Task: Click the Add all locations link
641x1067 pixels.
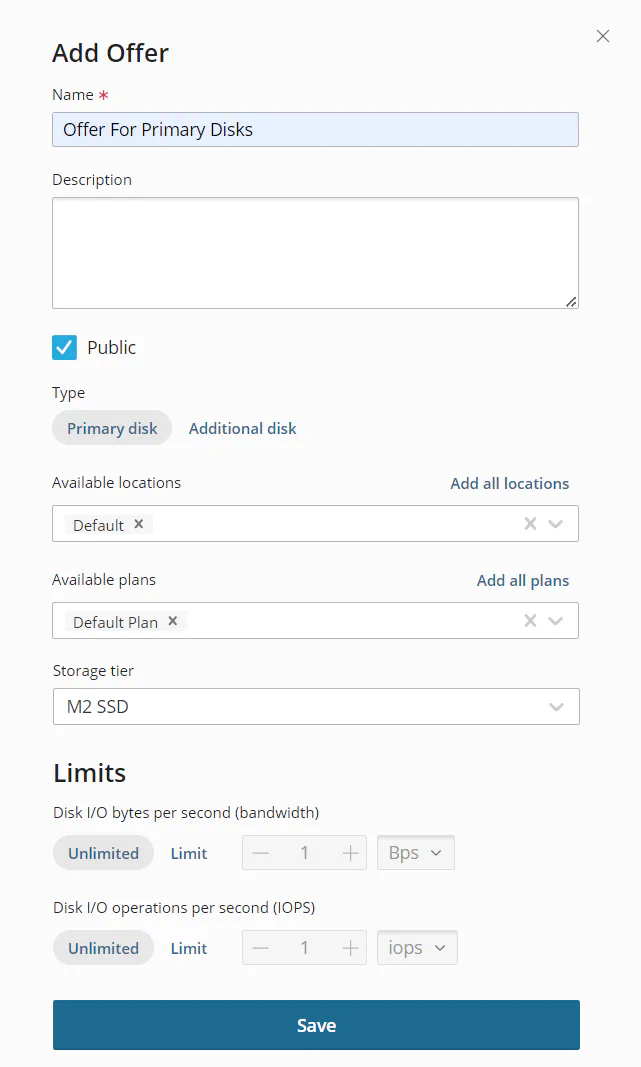Action: click(509, 483)
